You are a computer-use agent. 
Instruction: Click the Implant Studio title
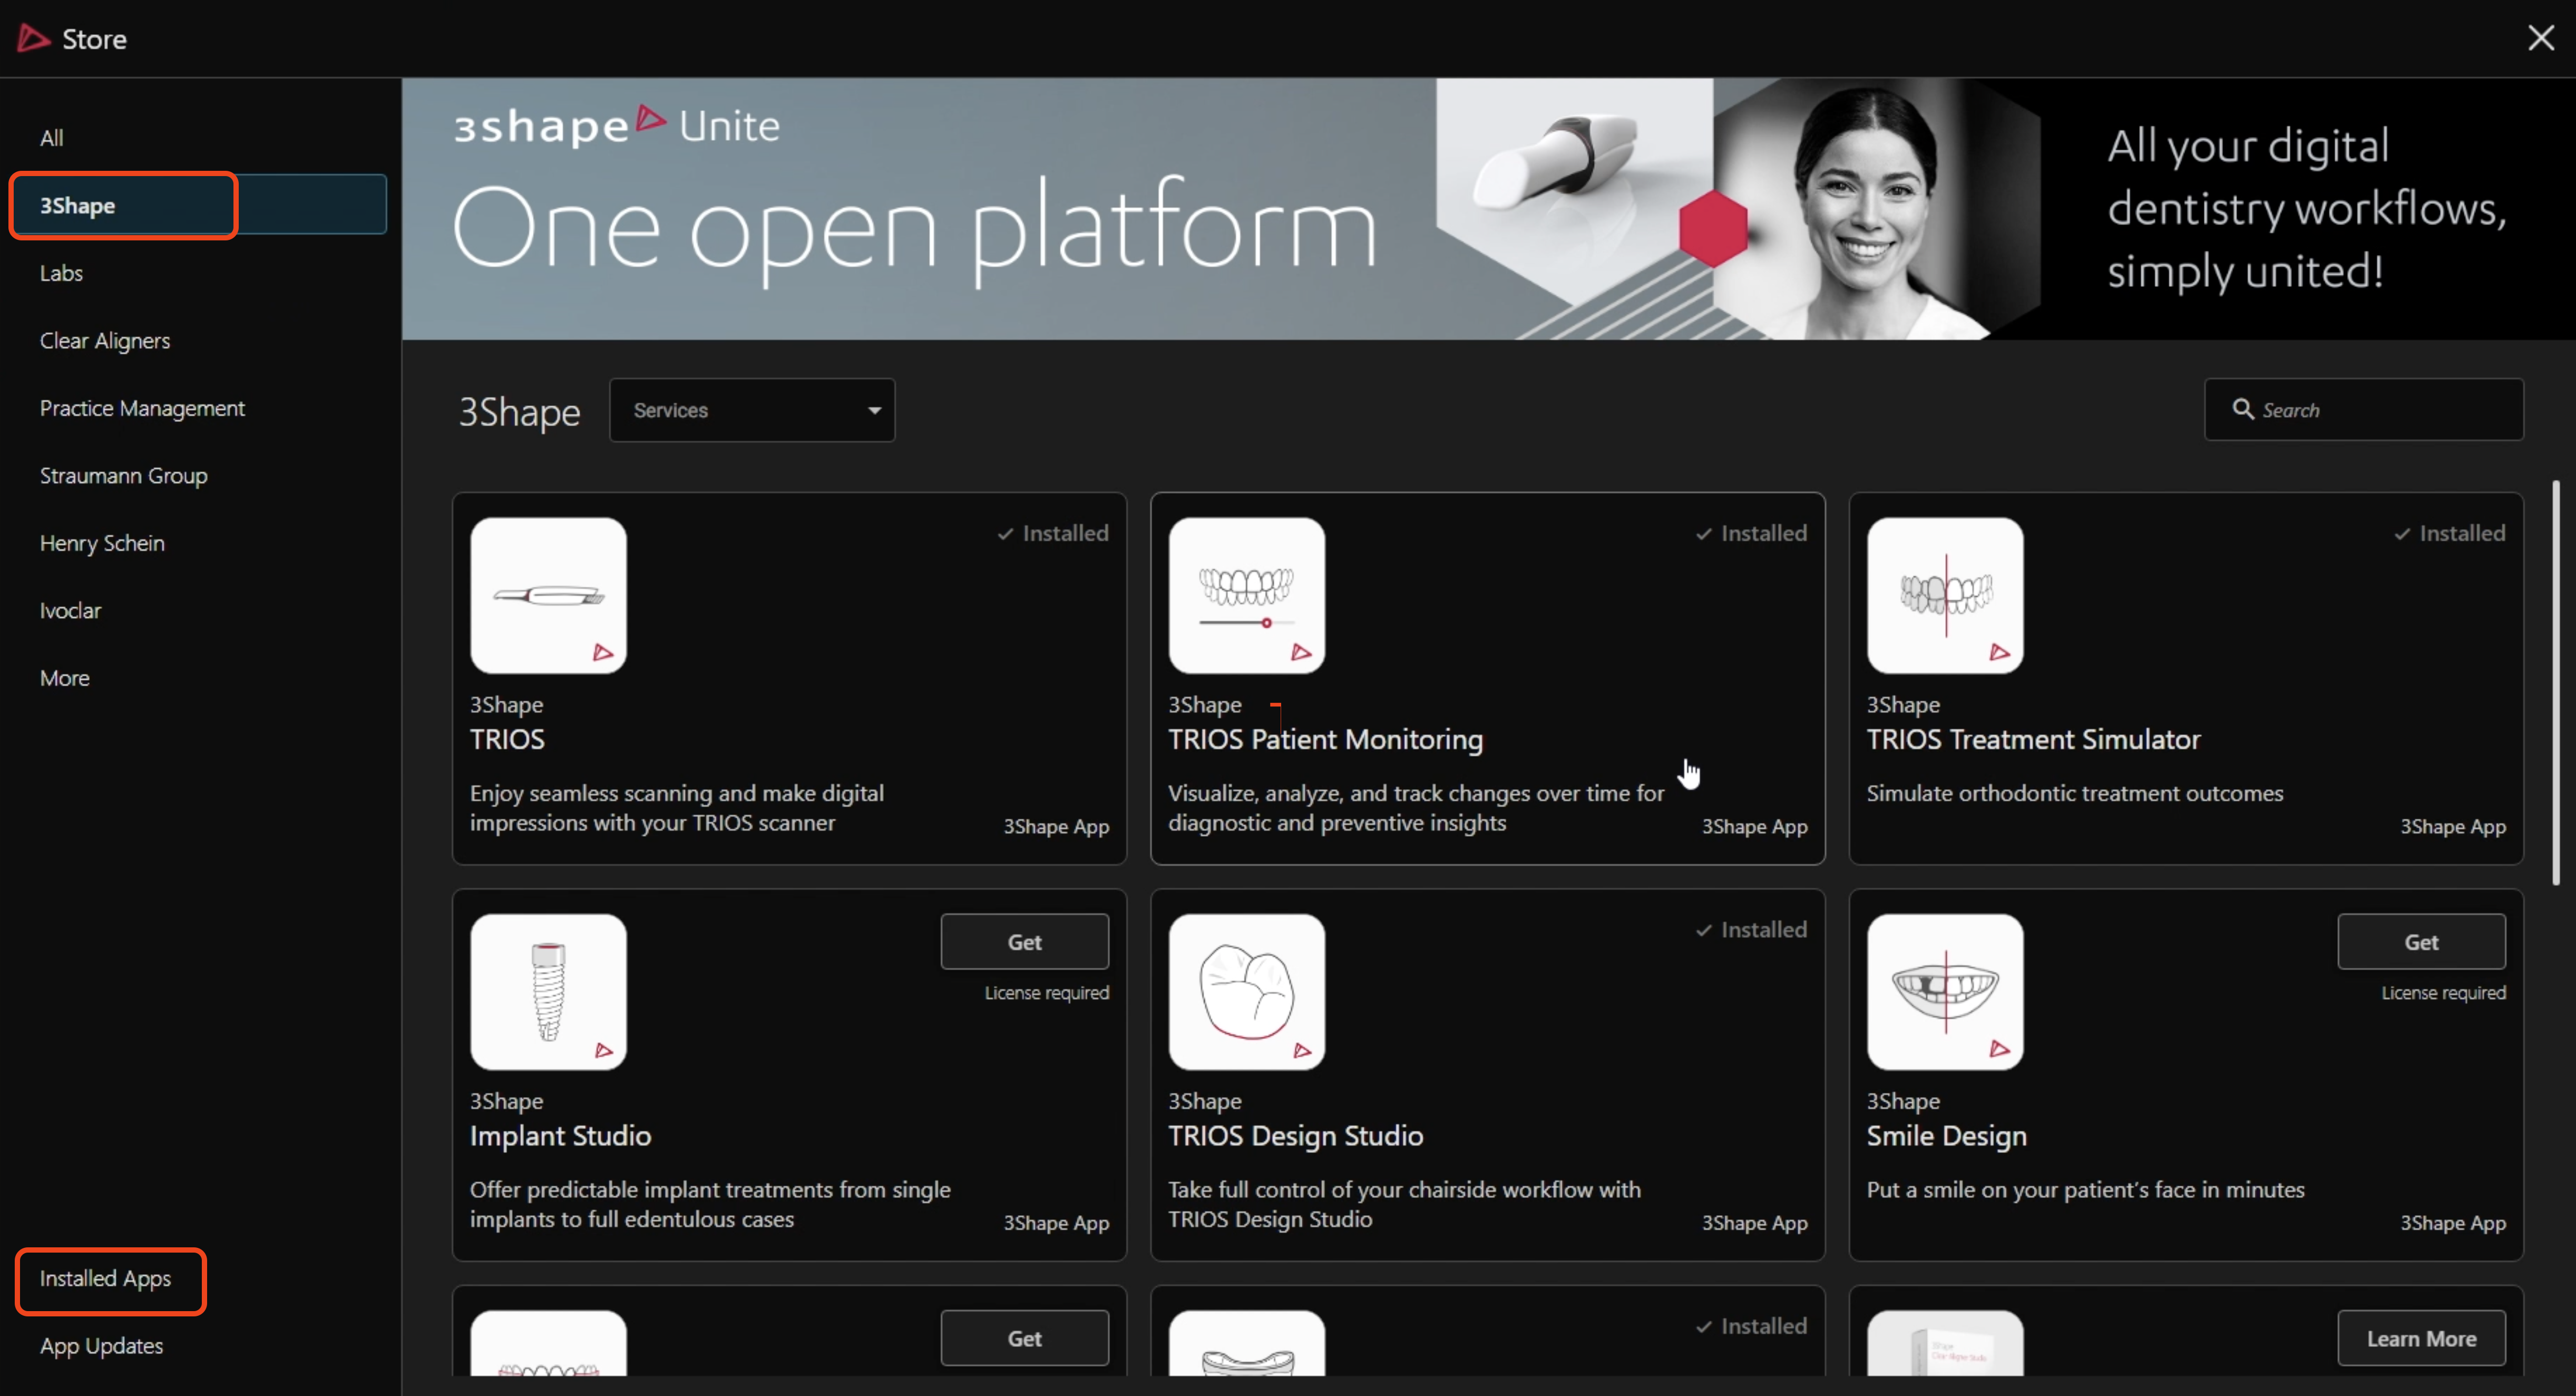(x=560, y=1136)
